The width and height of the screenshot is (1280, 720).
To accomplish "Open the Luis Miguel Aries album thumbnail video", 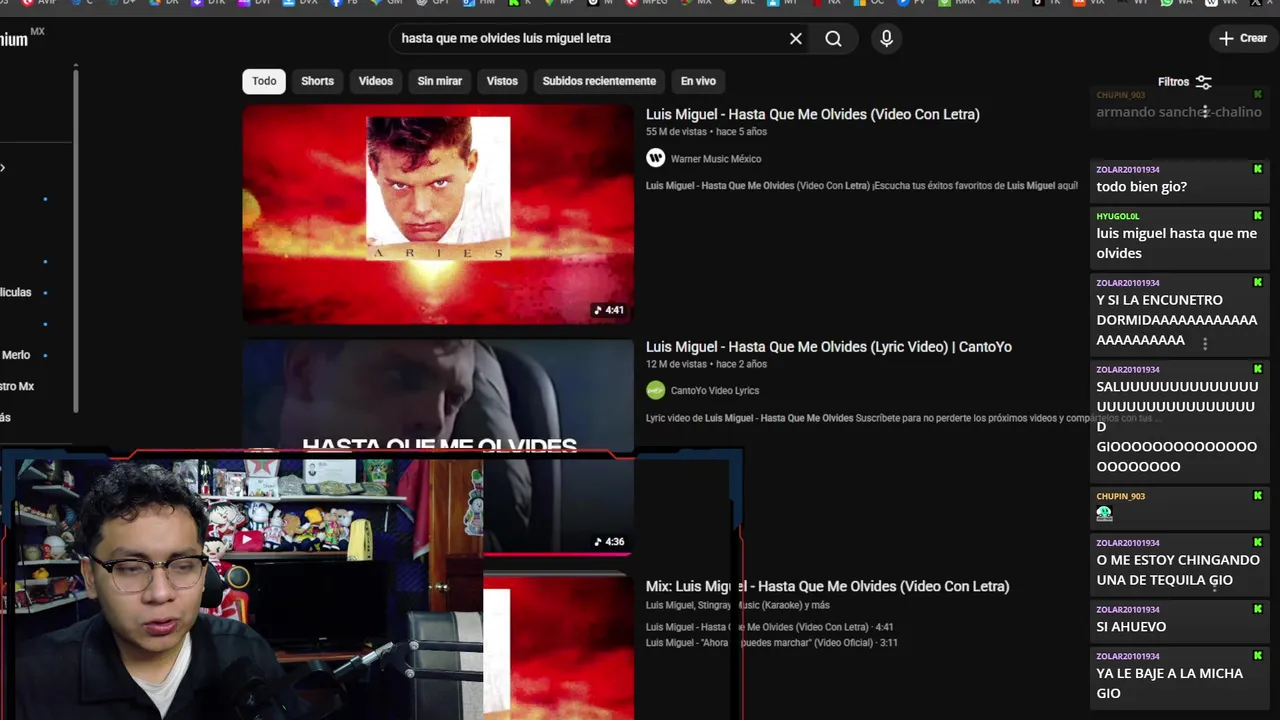I will tap(438, 214).
